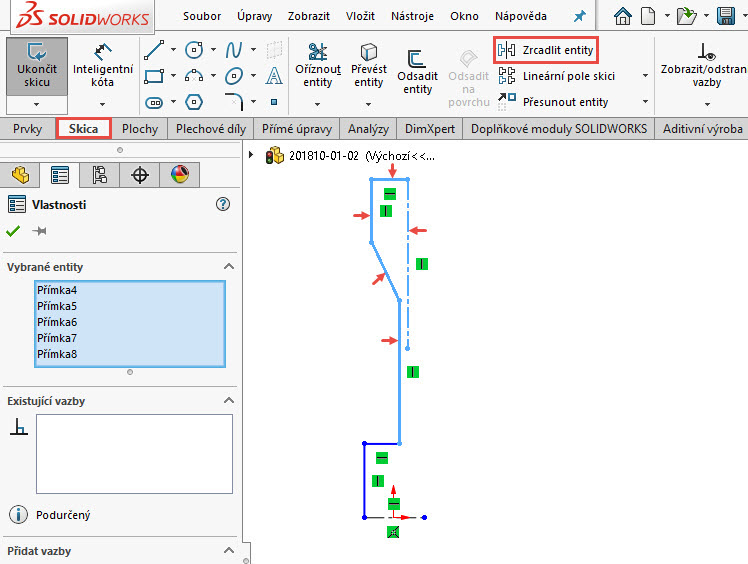Collapse Vybrané entity section
Image resolution: width=748 pixels, height=564 pixels.
tap(229, 266)
